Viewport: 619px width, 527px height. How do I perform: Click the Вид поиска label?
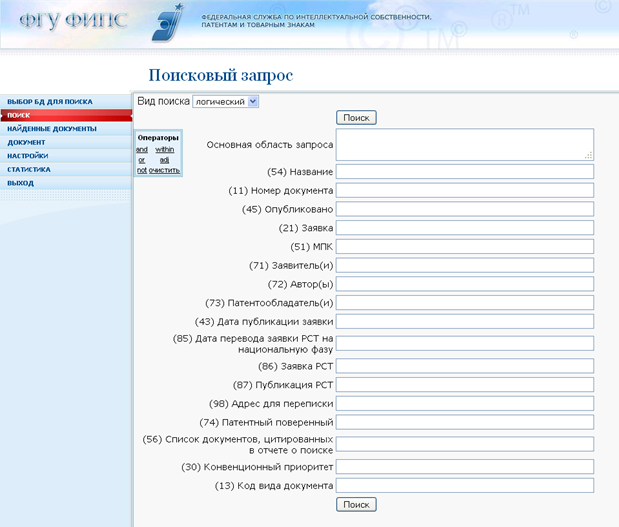(x=163, y=101)
